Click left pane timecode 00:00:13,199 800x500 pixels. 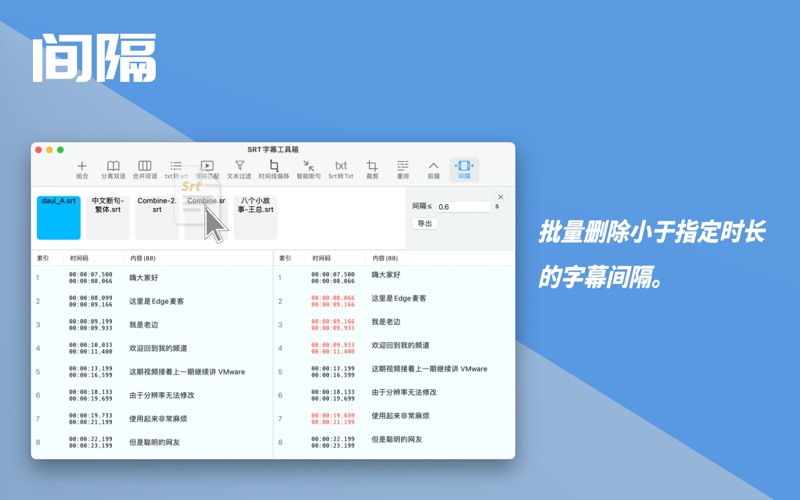[x=90, y=368]
